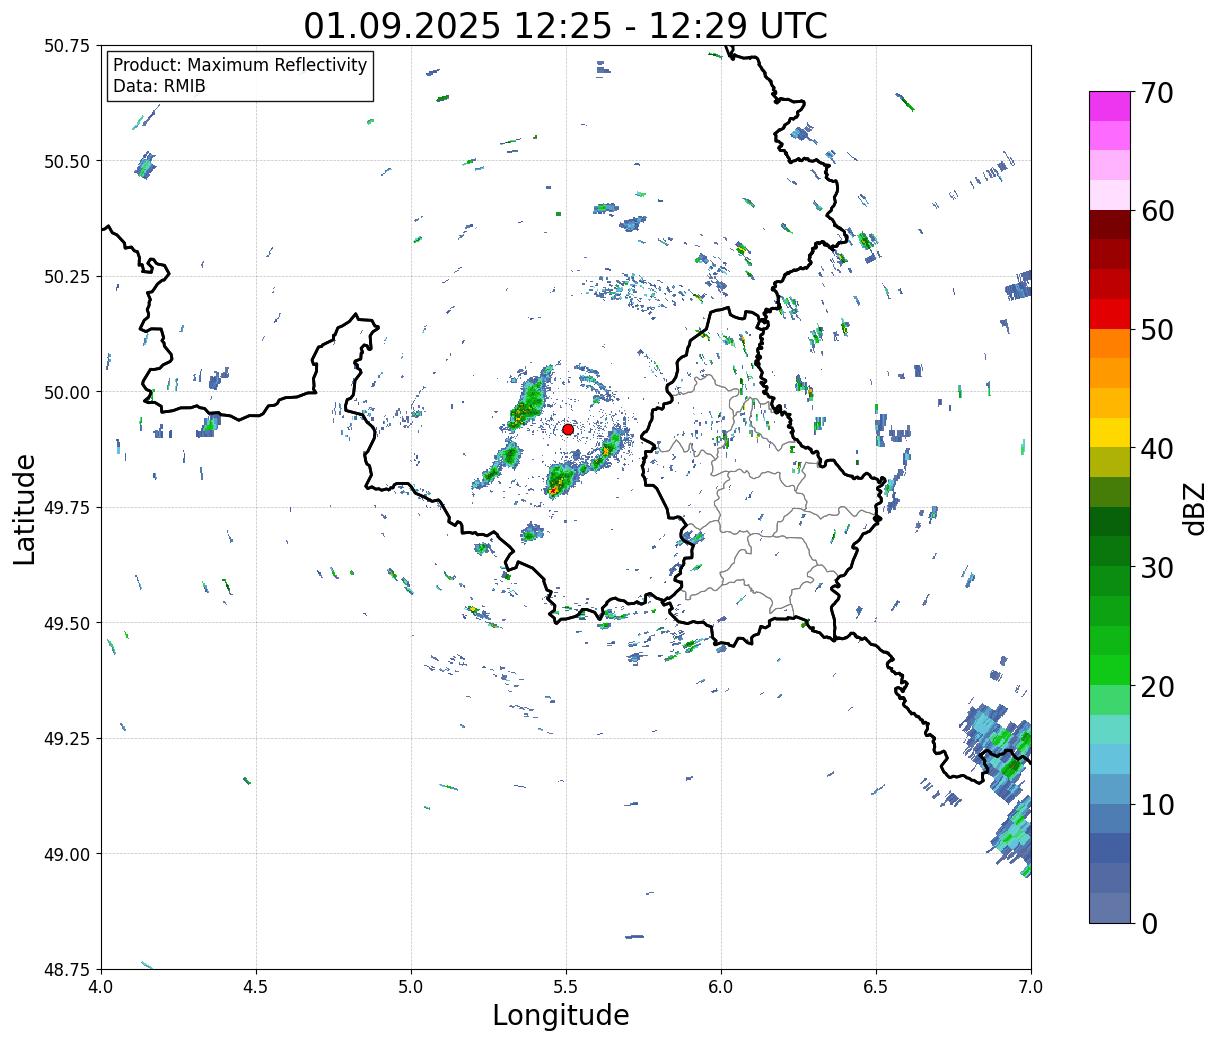The image size is (1219, 1040).
Task: Click the bright red swatch above 50
Action: pyautogui.click(x=1110, y=313)
